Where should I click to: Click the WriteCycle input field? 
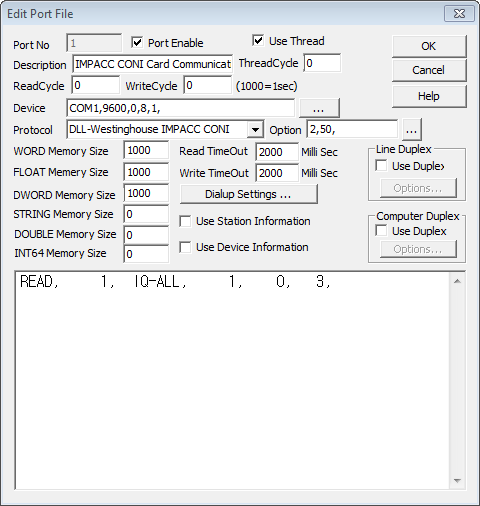click(208, 85)
